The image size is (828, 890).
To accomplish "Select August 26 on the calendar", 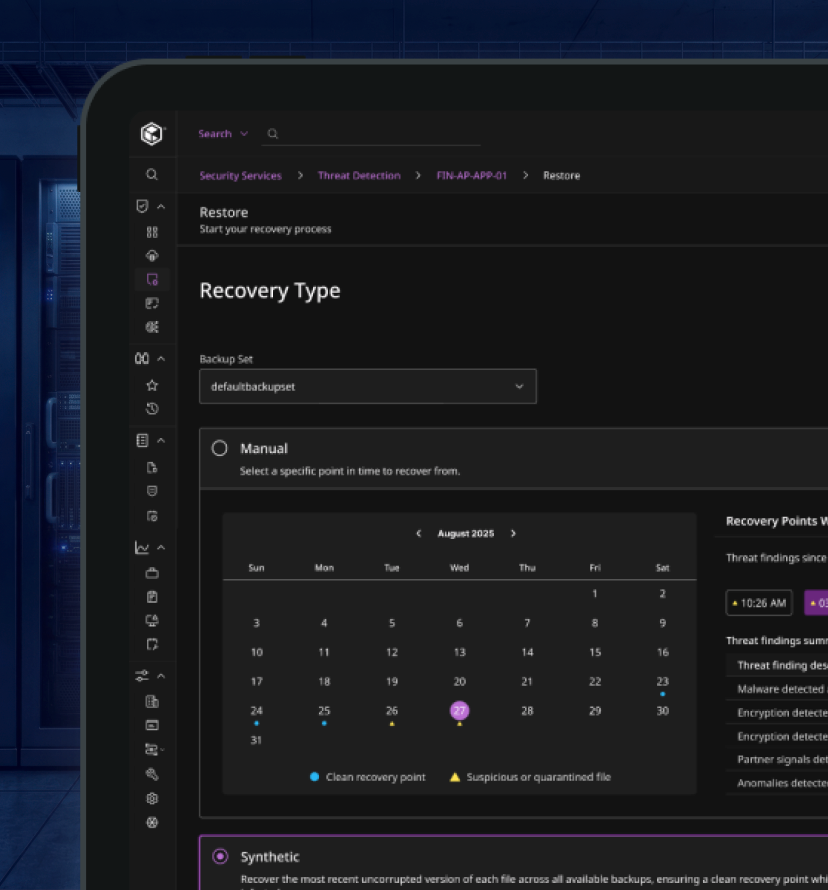I will tap(392, 711).
